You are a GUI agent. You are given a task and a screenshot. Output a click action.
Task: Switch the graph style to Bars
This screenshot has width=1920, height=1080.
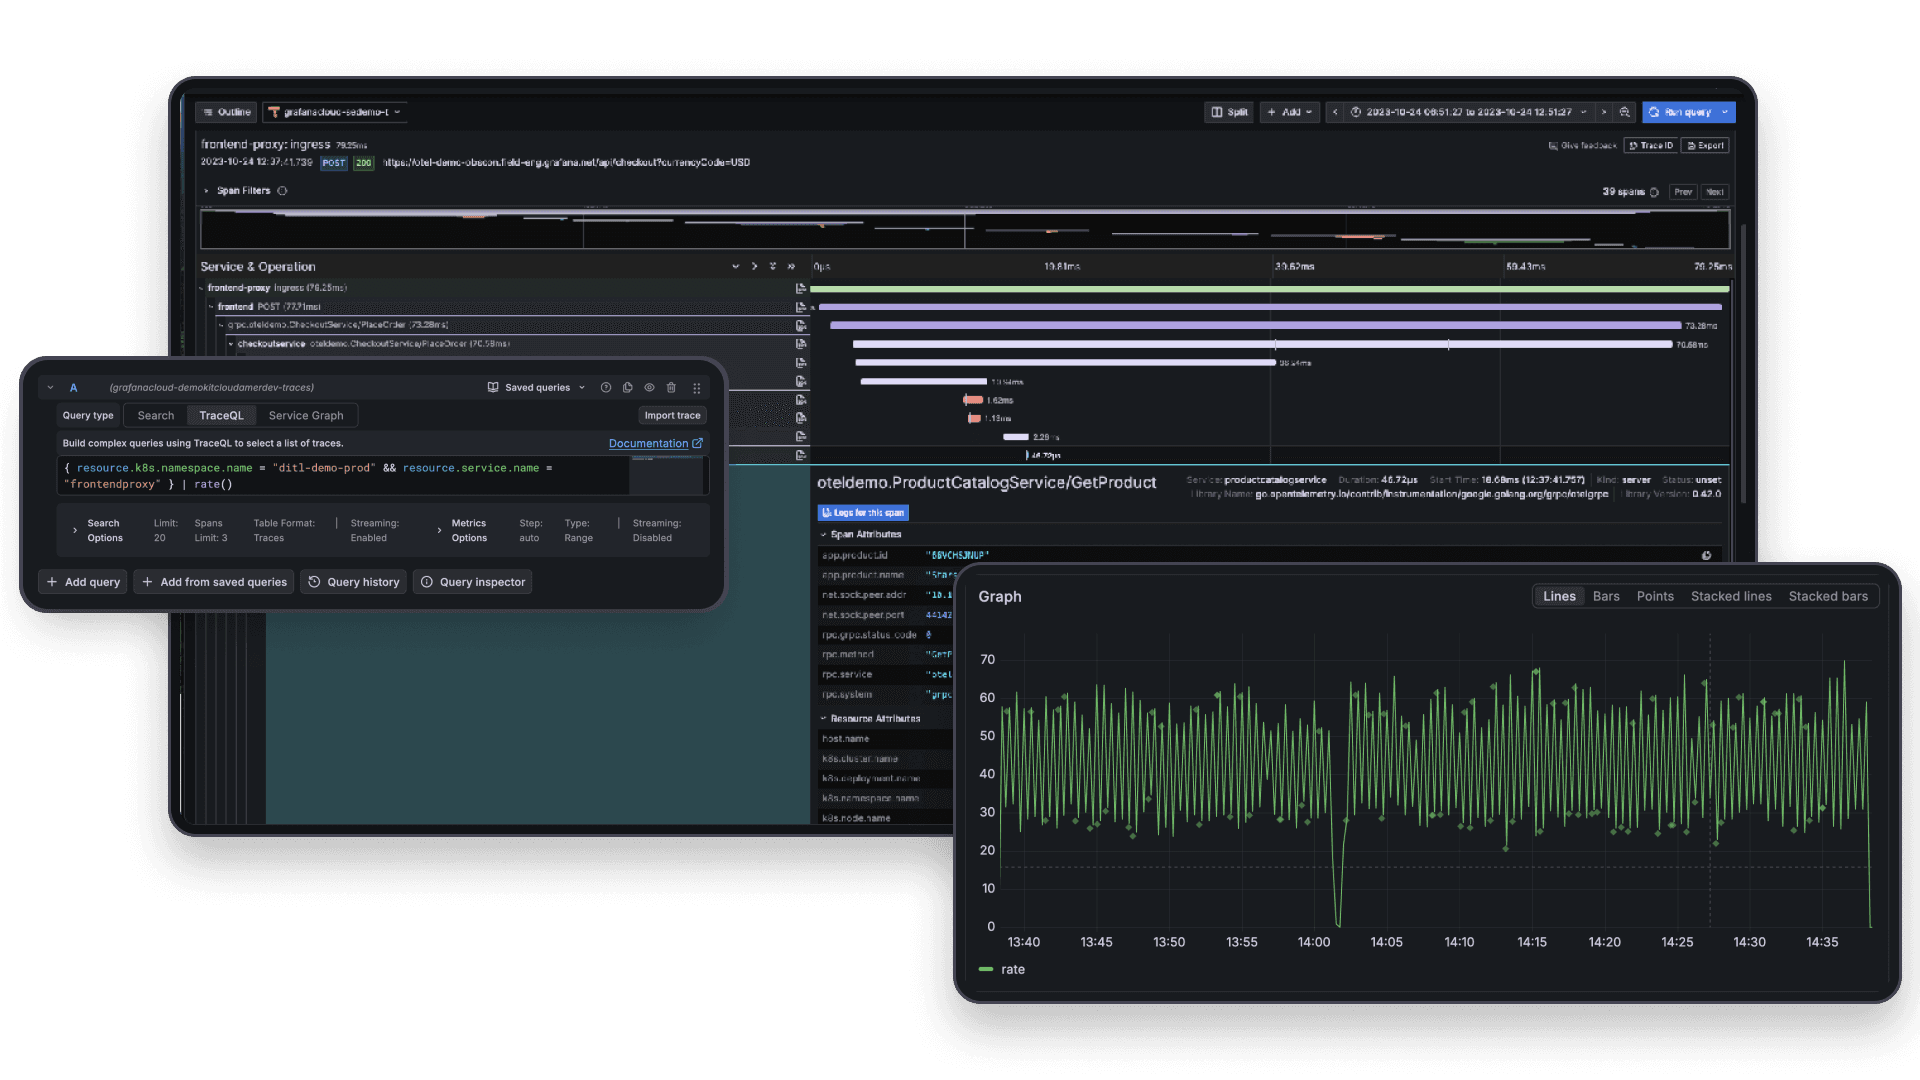pyautogui.click(x=1606, y=596)
